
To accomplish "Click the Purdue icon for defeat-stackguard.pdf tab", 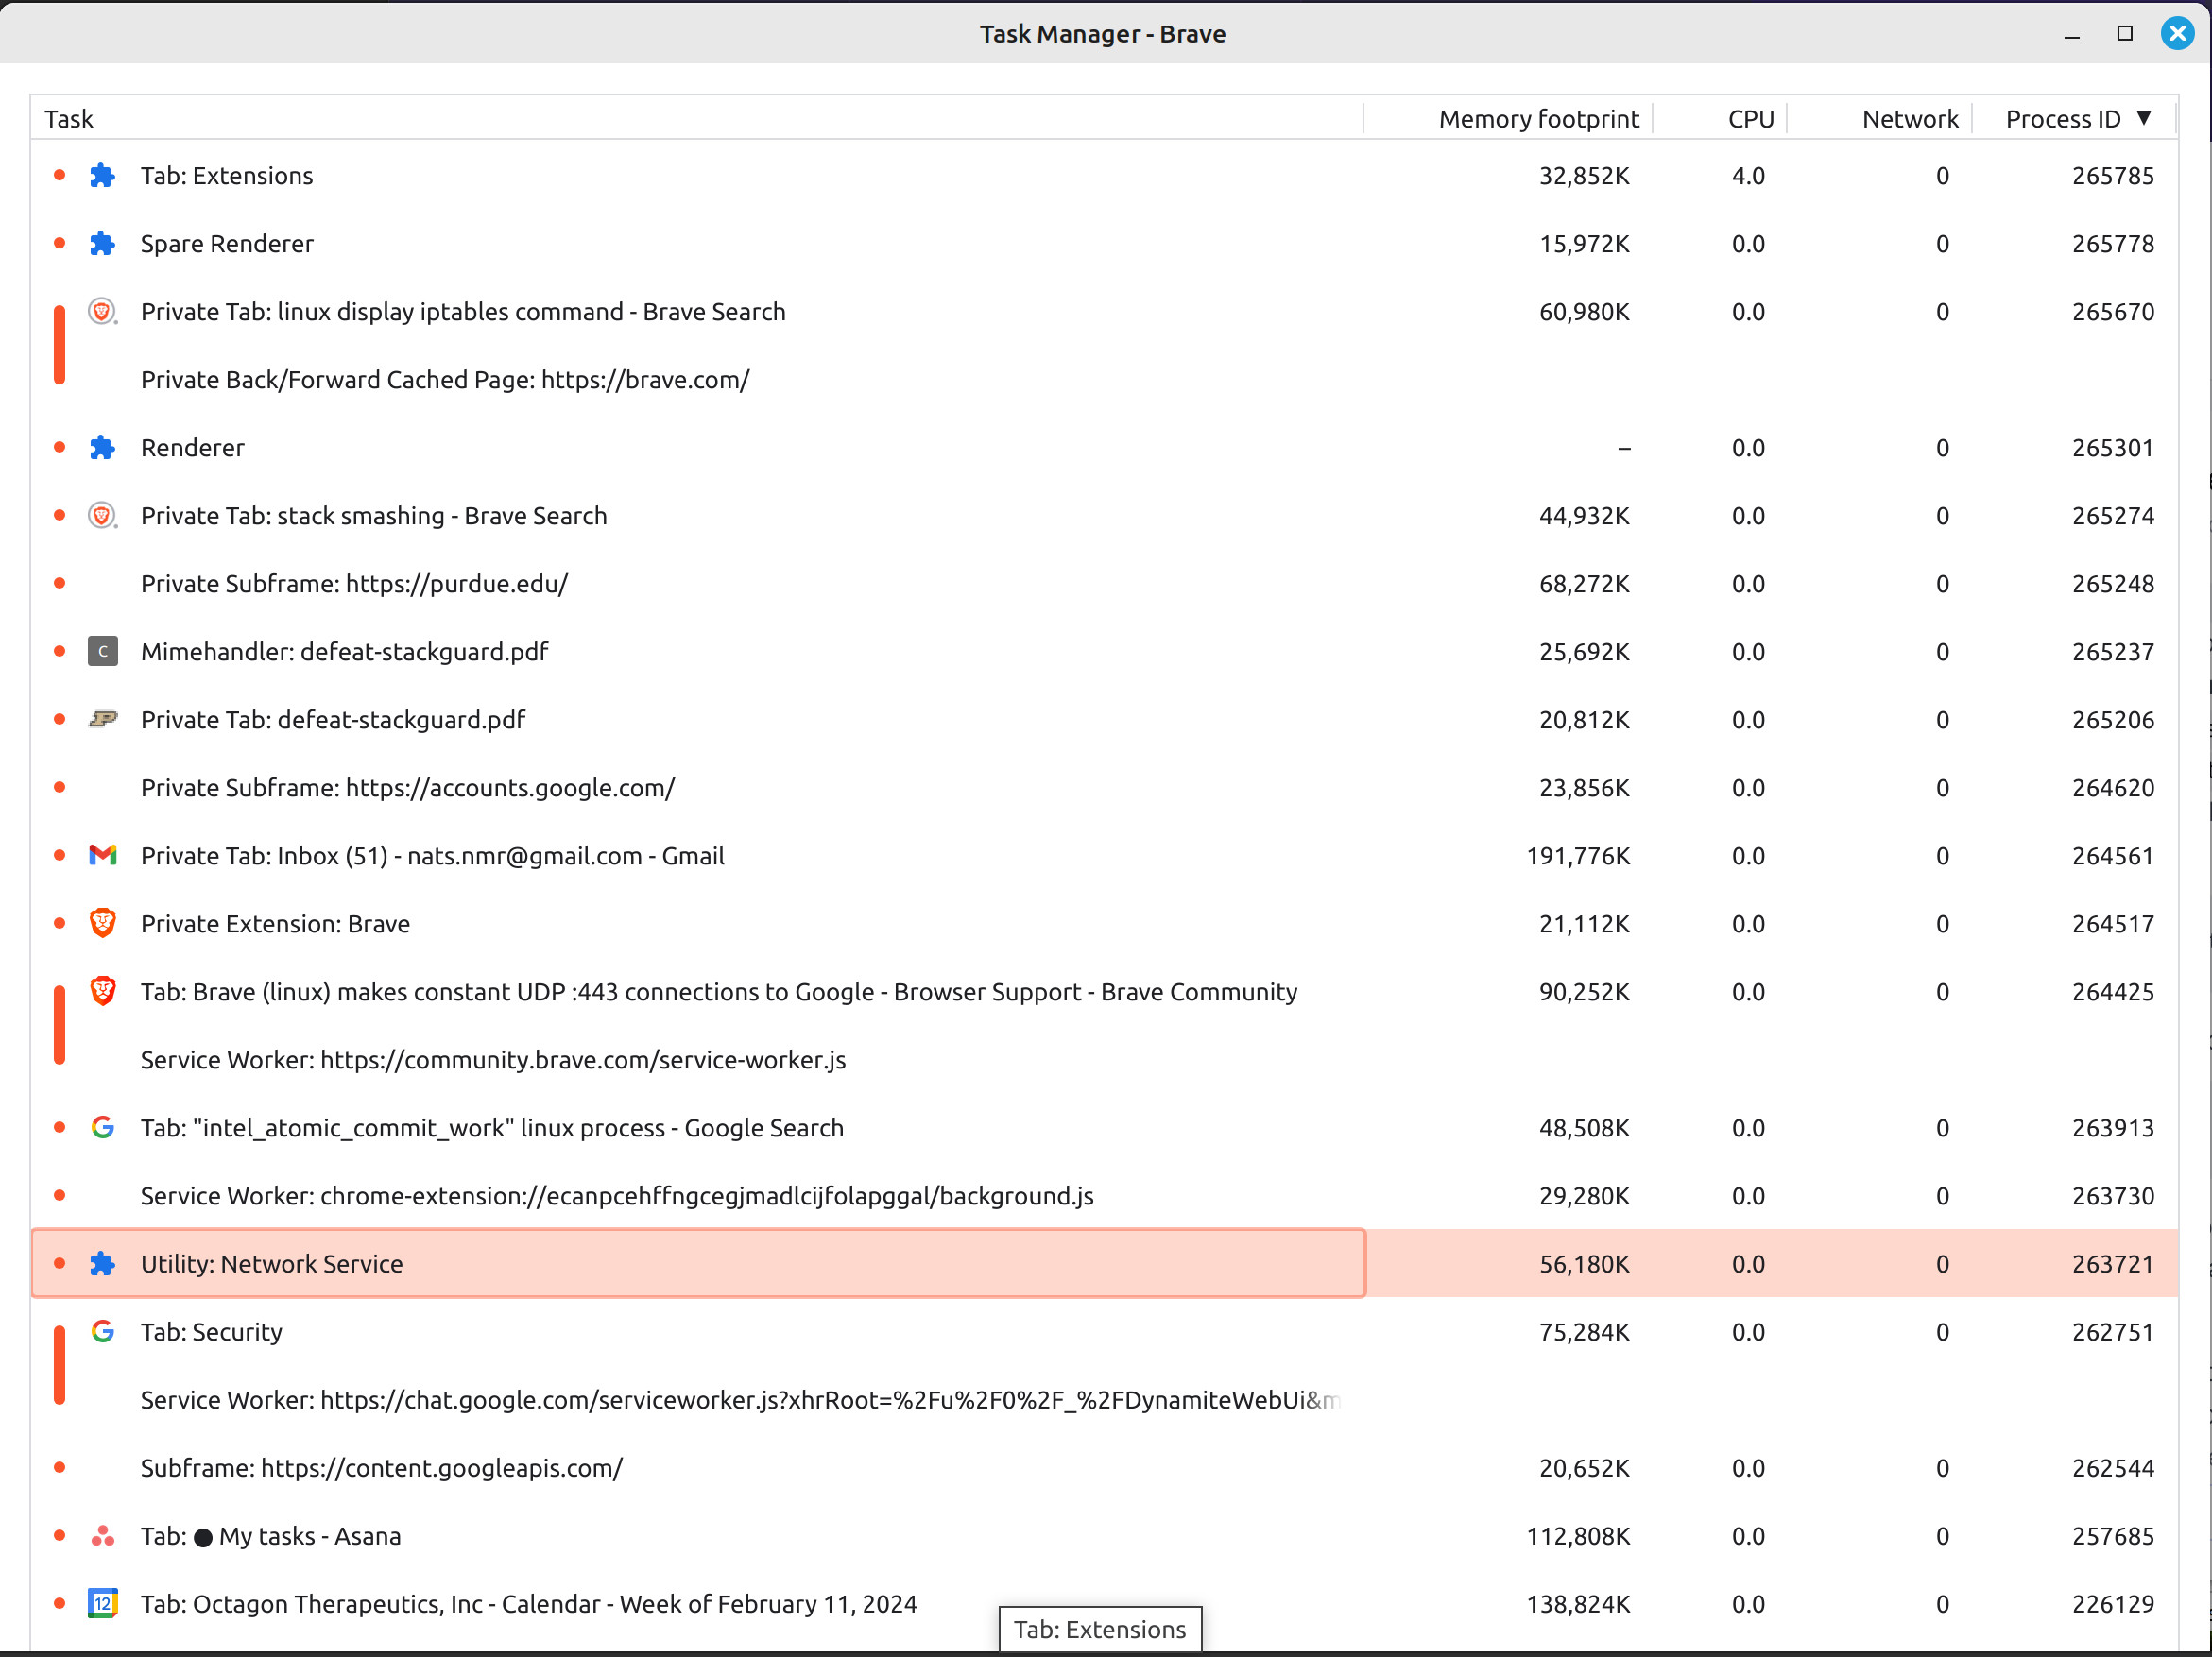I will click(x=102, y=720).
